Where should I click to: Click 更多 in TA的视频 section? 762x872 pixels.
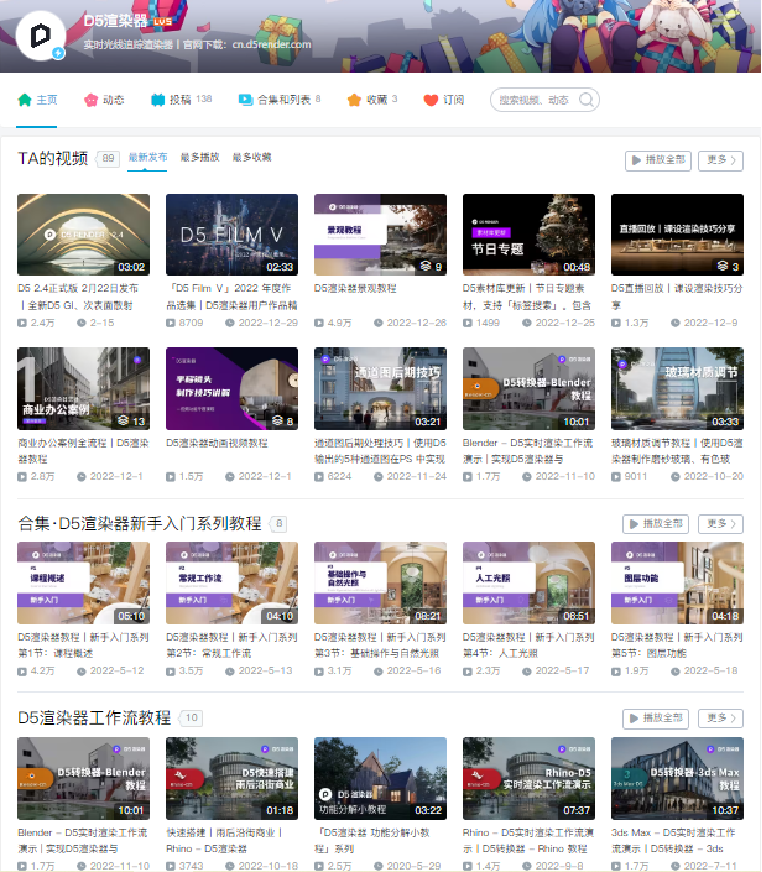pos(721,160)
